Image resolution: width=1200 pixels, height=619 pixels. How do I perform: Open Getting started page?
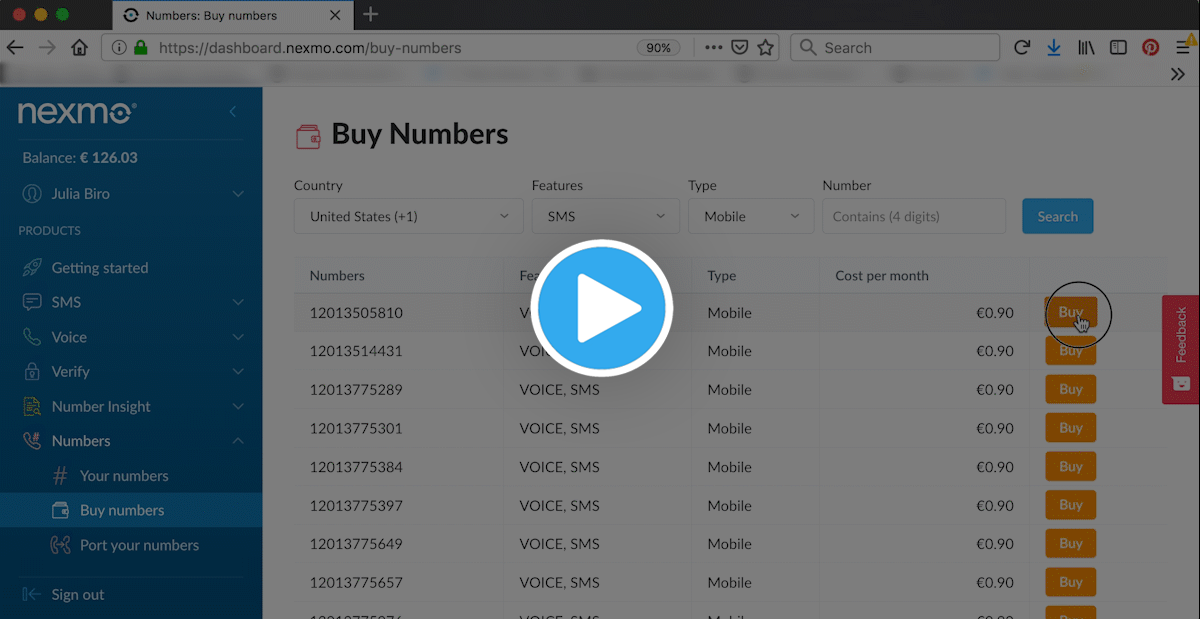tap(100, 268)
